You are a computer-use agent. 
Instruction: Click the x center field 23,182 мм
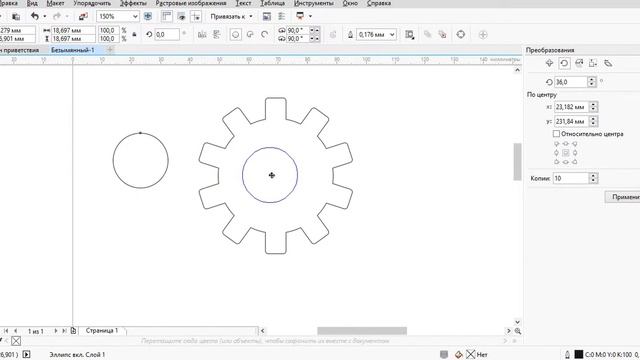click(571, 107)
